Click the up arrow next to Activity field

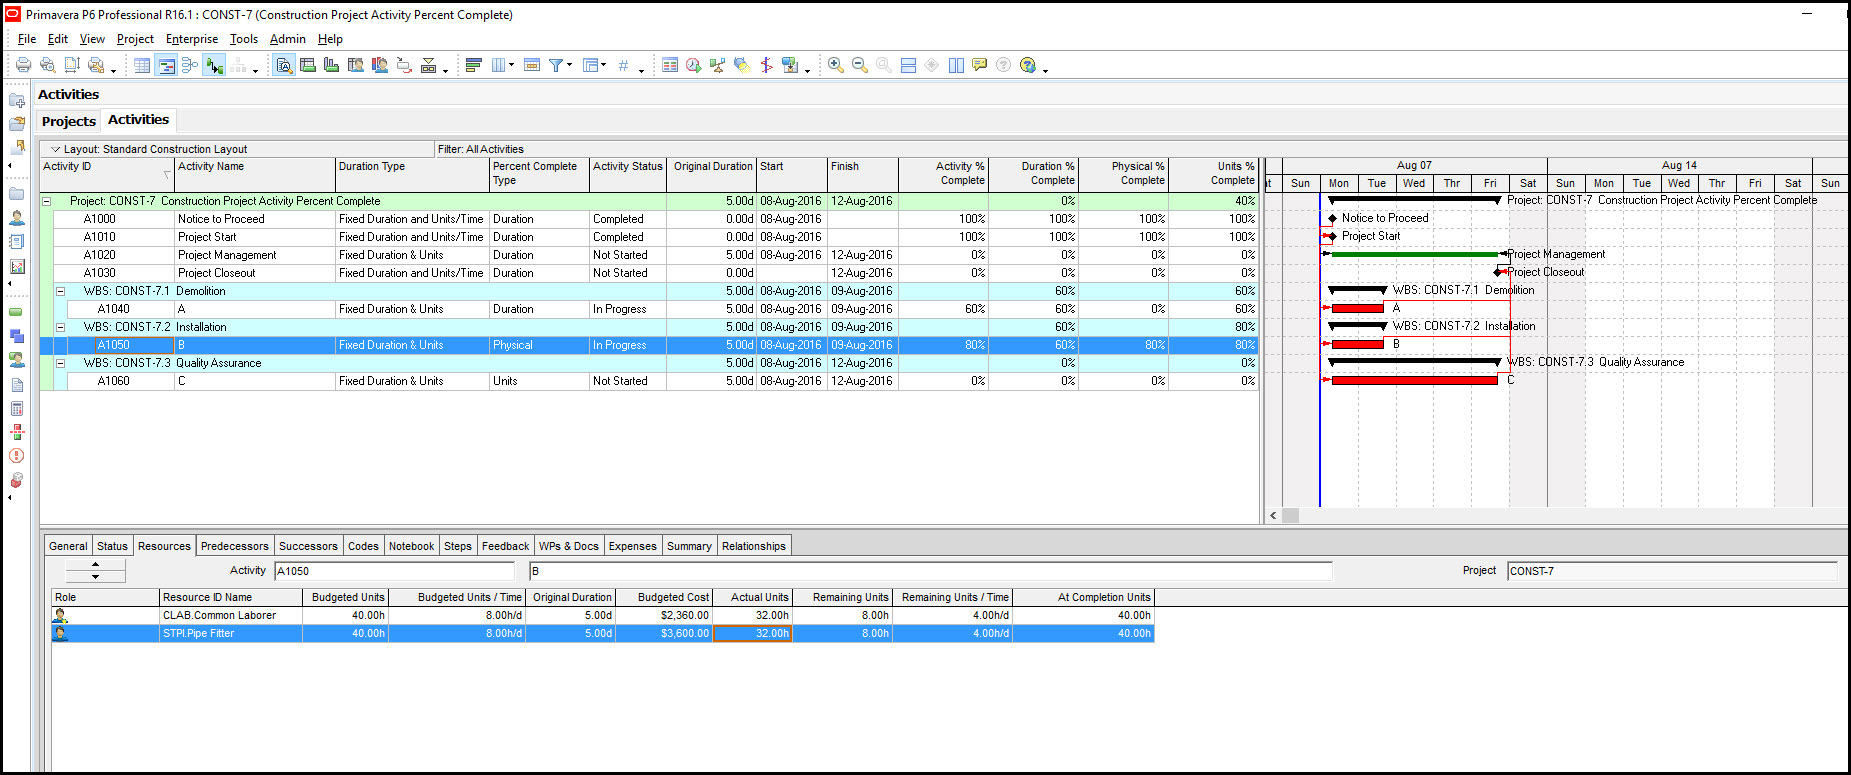[x=95, y=565]
